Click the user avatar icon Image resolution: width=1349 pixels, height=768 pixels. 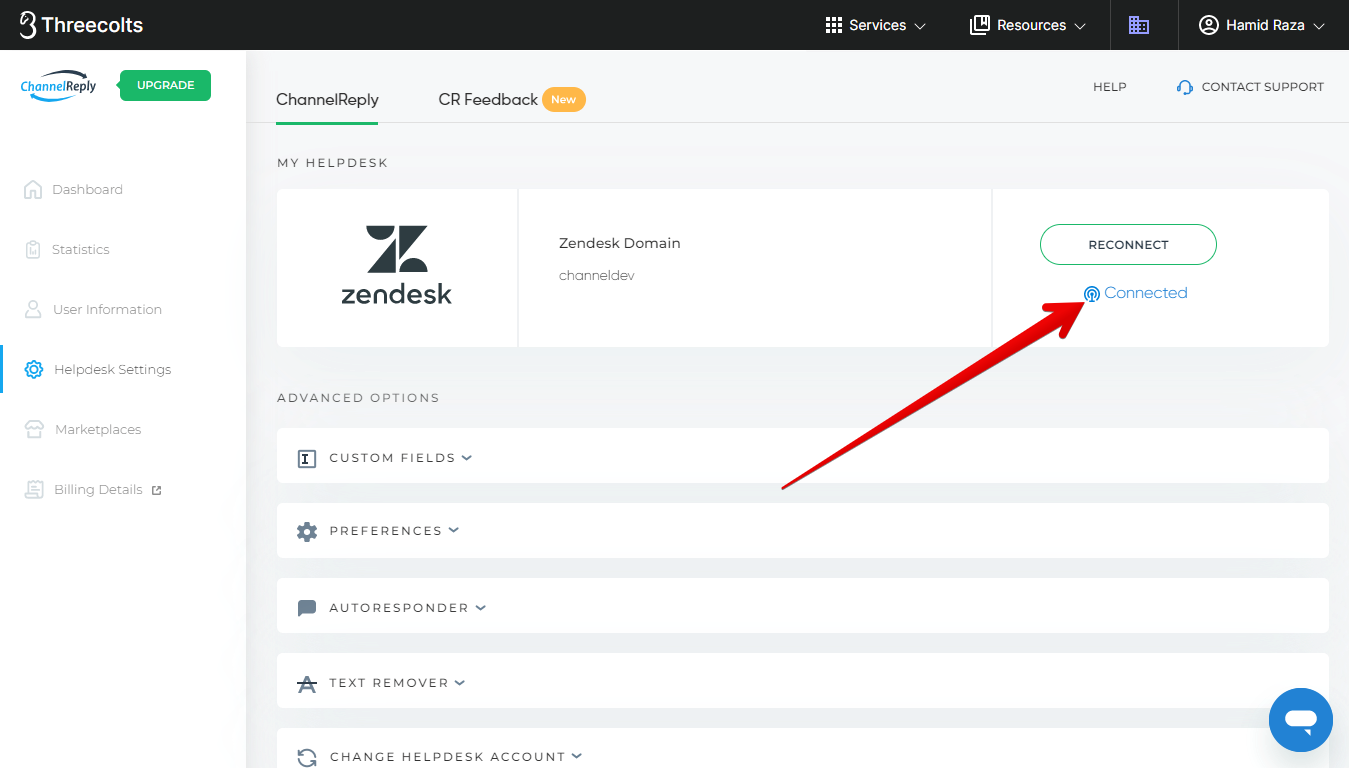1209,25
